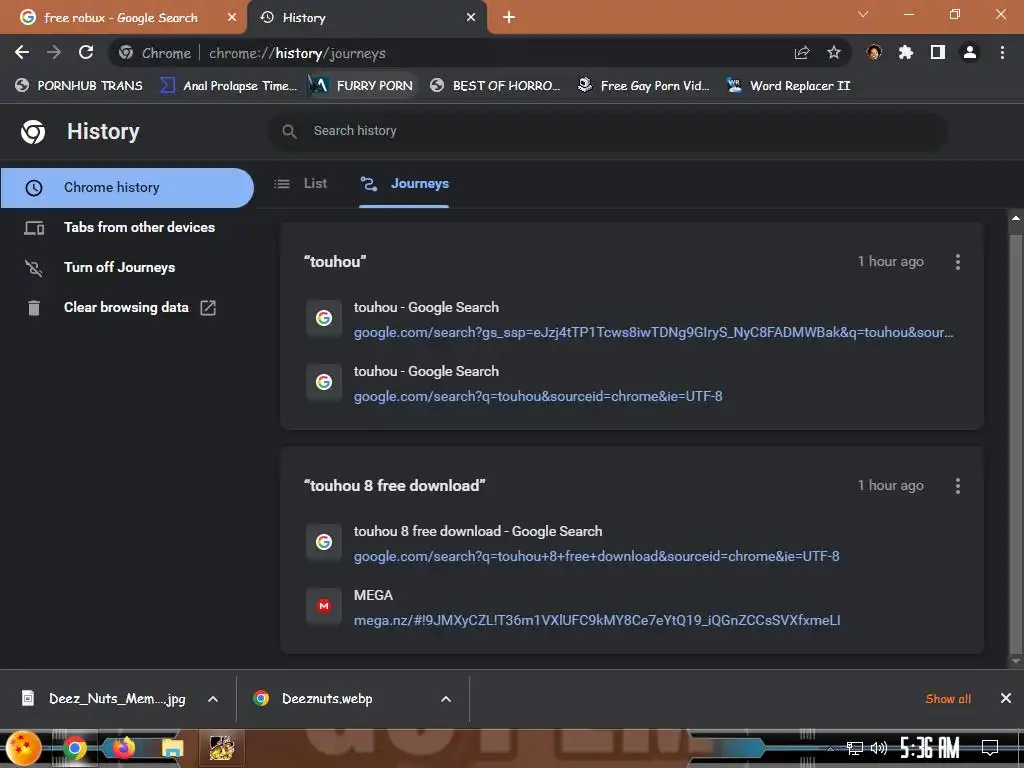
Task: Click the pinned extension avatar icon
Action: 874,52
